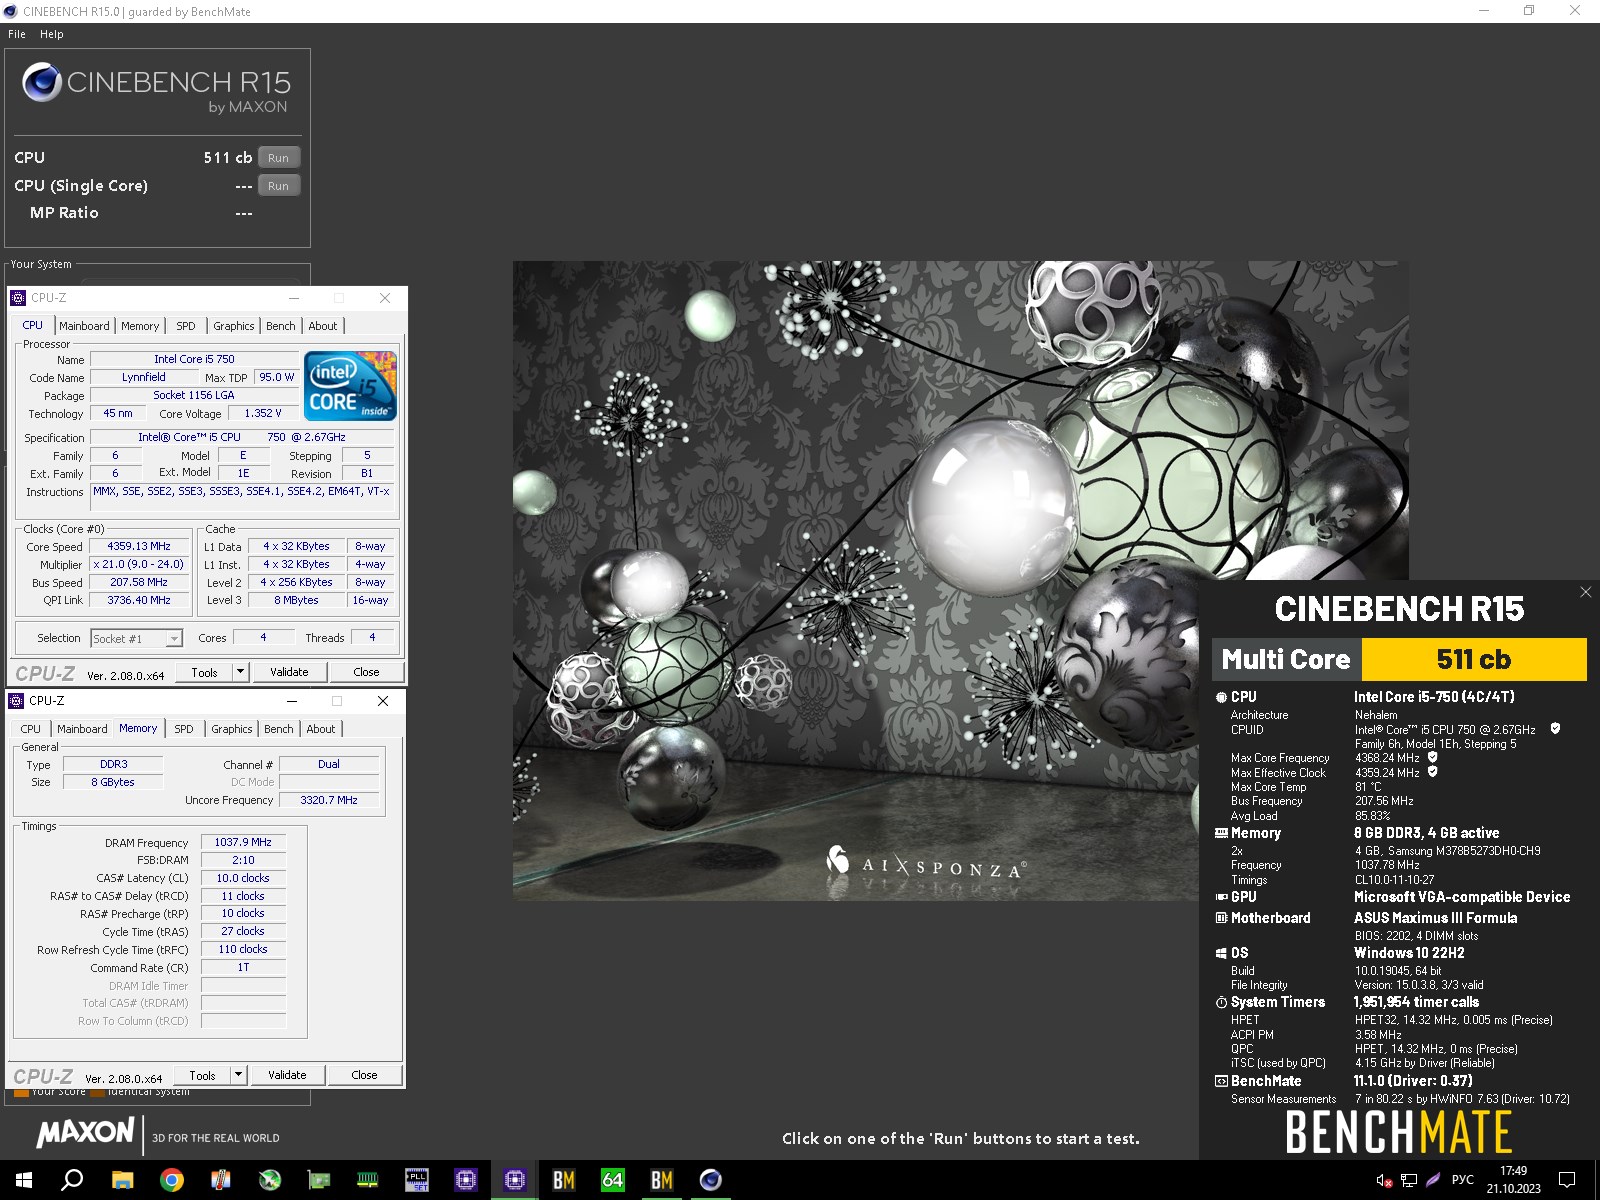Click the Cinebench R15 sphere logo
The width and height of the screenshot is (1600, 1200).
click(42, 82)
